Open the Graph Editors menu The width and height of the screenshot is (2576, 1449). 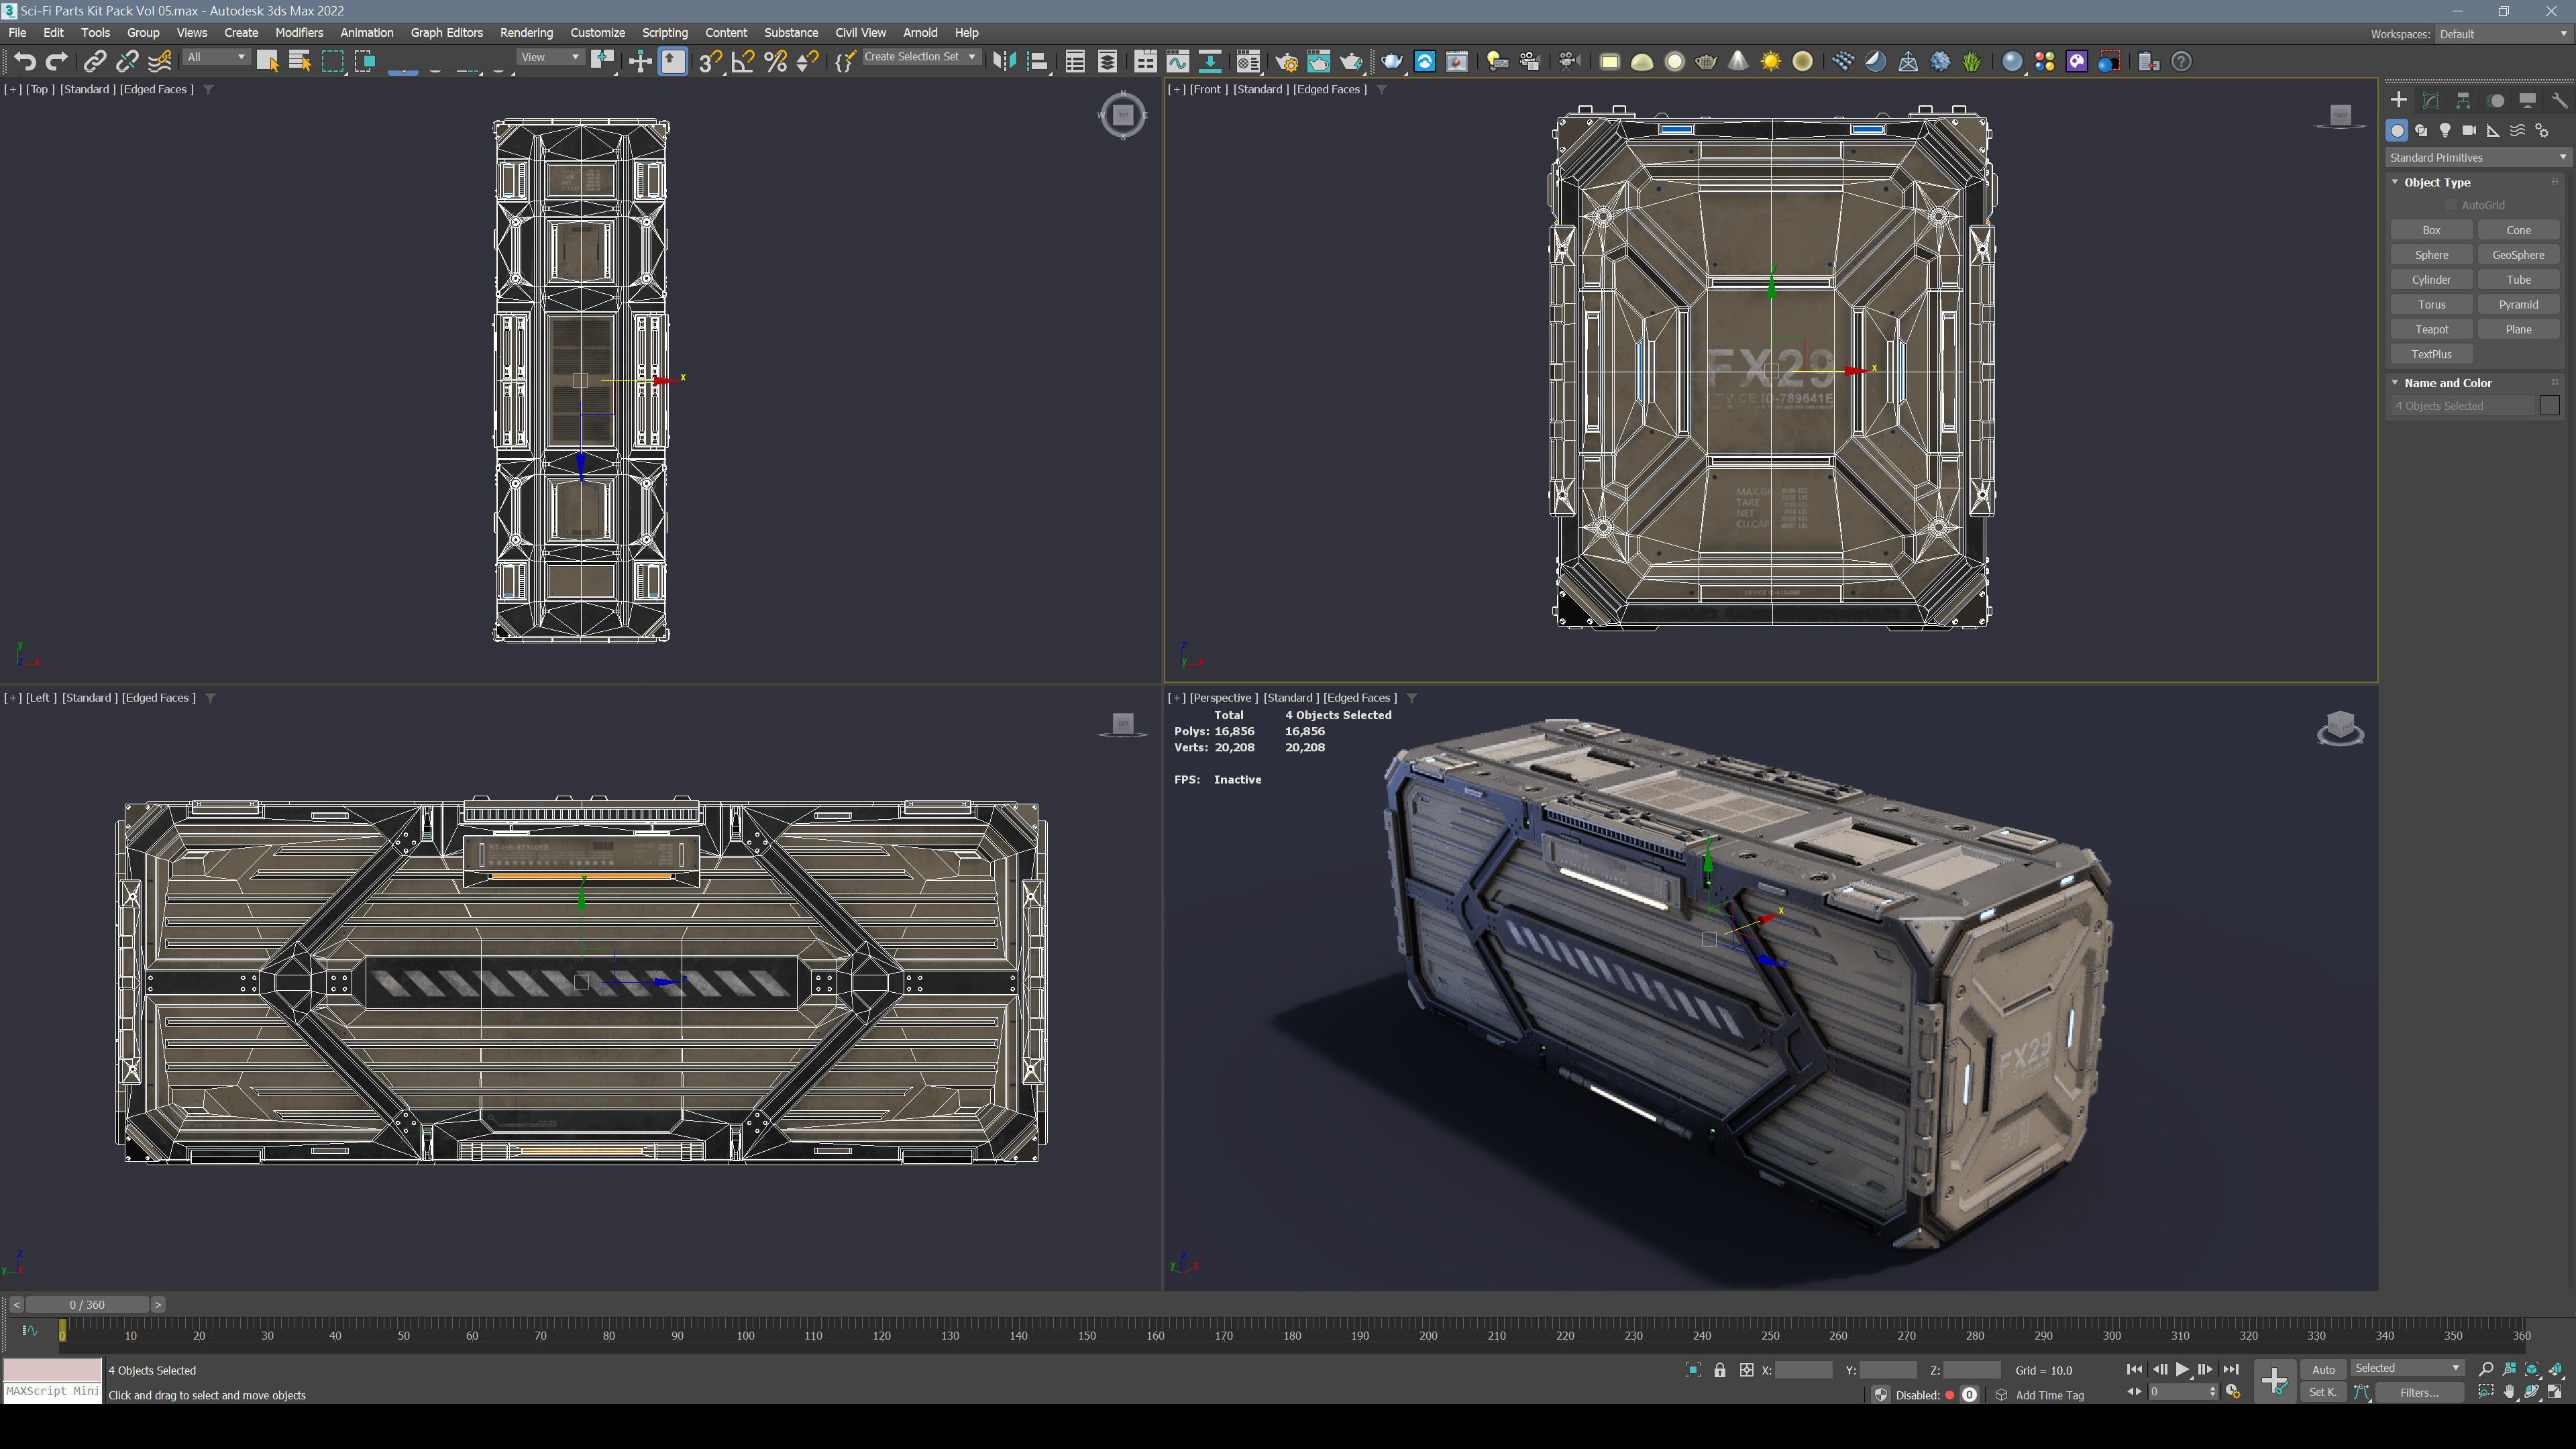click(446, 33)
